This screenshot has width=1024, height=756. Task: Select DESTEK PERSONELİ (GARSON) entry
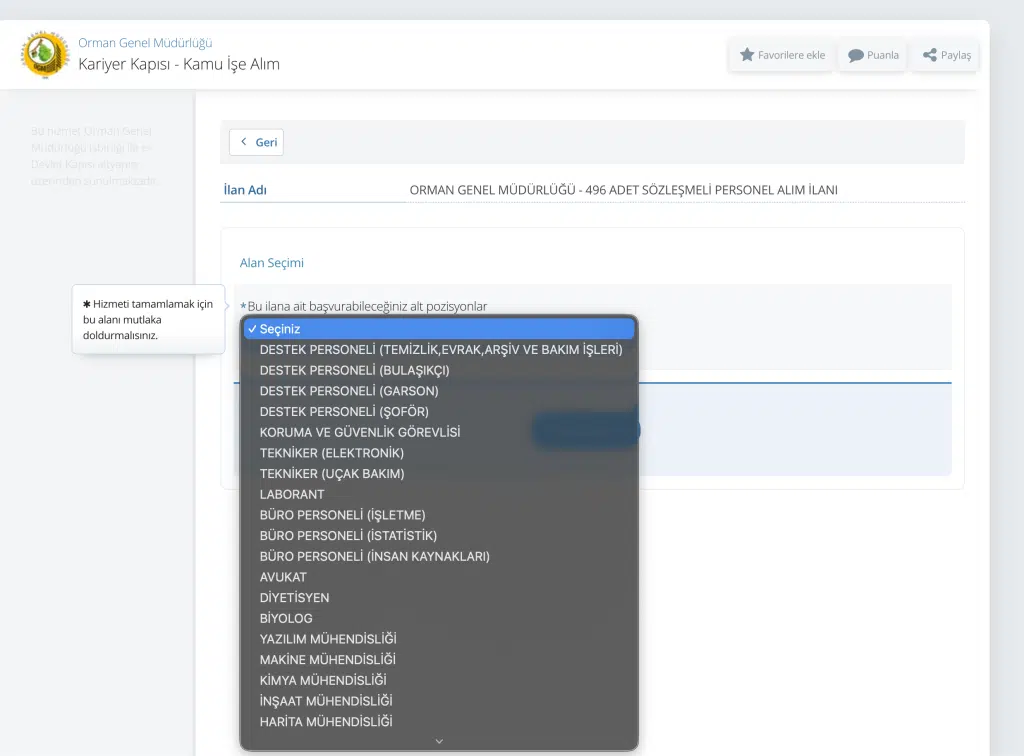[x=349, y=391]
